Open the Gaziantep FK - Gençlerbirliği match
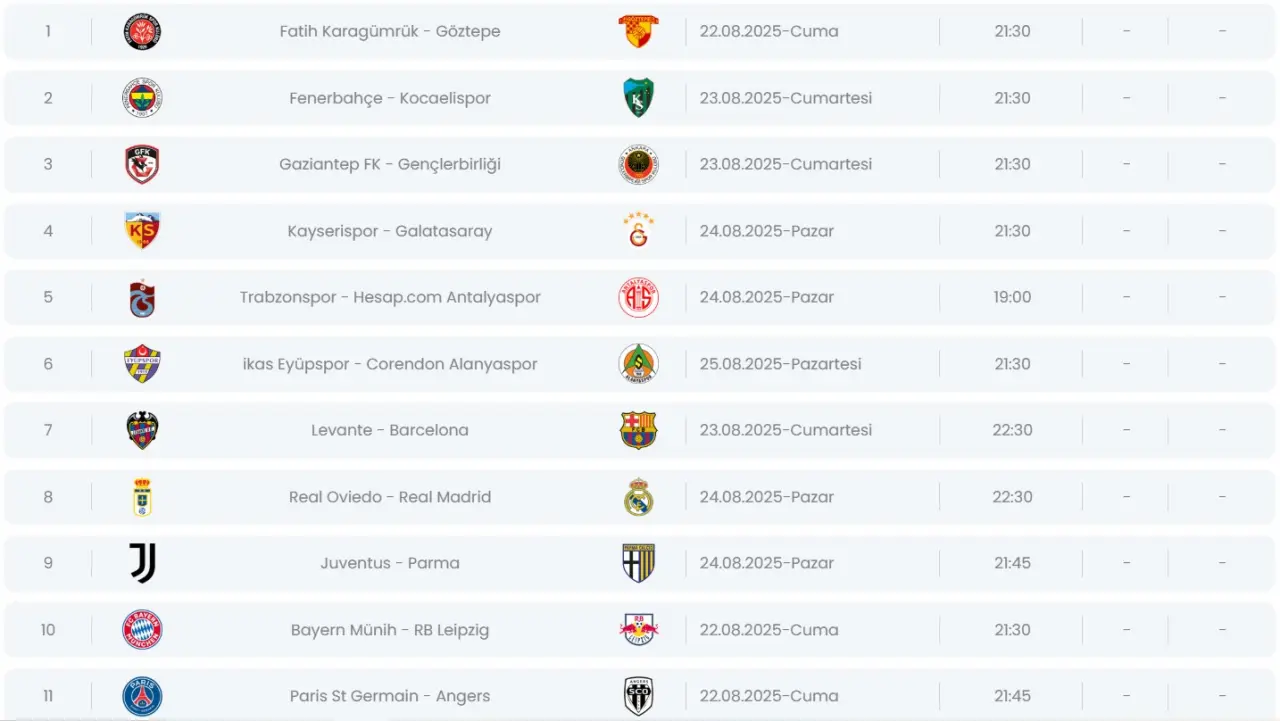This screenshot has height=721, width=1280. click(390, 164)
